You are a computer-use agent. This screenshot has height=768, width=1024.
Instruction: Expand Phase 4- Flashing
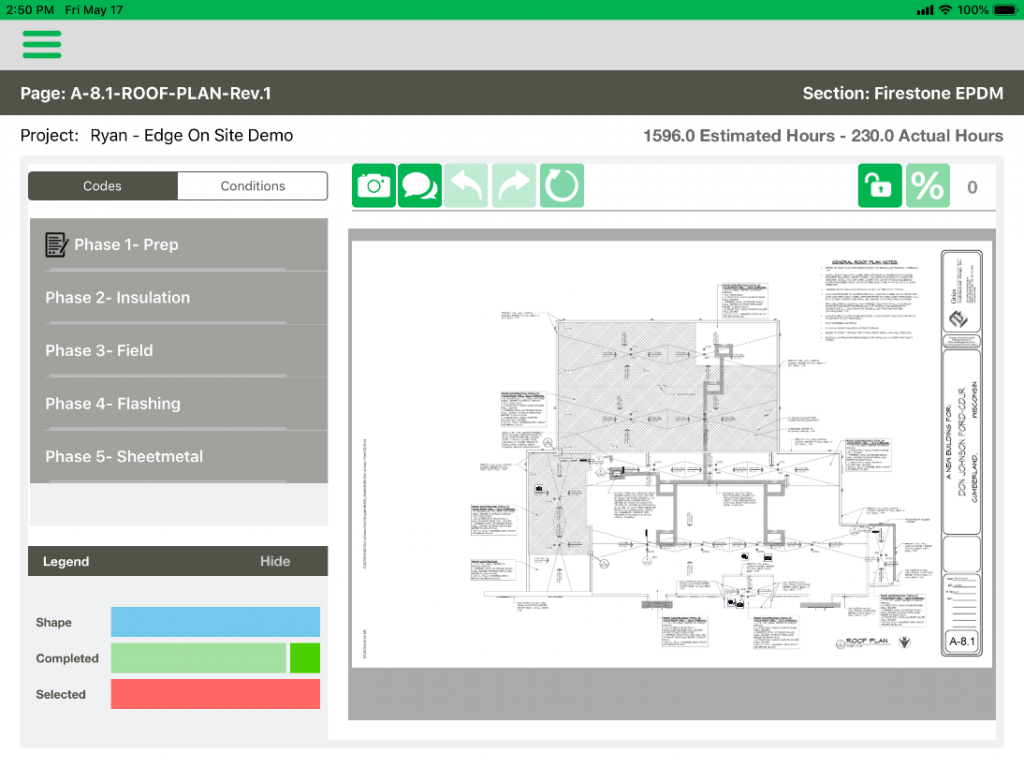[178, 403]
